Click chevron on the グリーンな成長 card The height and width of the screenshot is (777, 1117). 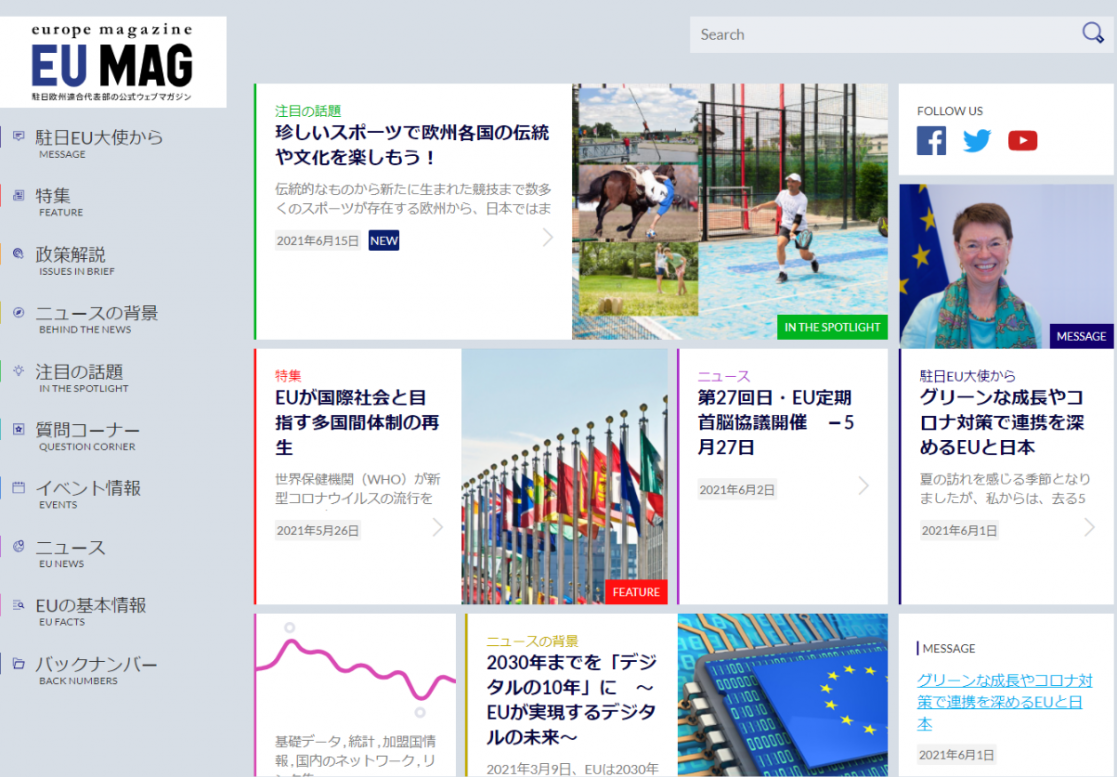[x=1089, y=527]
